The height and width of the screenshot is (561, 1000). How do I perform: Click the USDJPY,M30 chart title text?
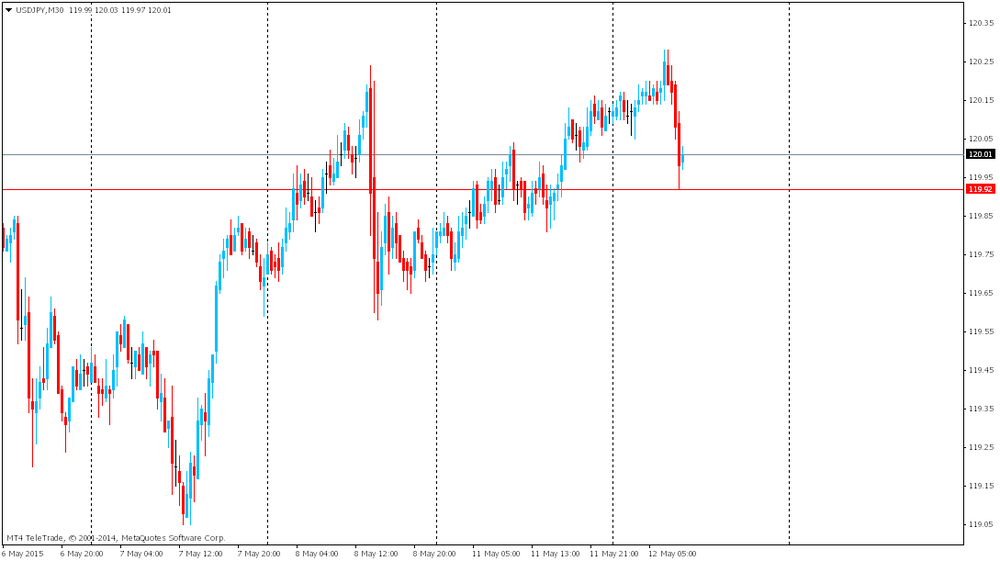39,10
